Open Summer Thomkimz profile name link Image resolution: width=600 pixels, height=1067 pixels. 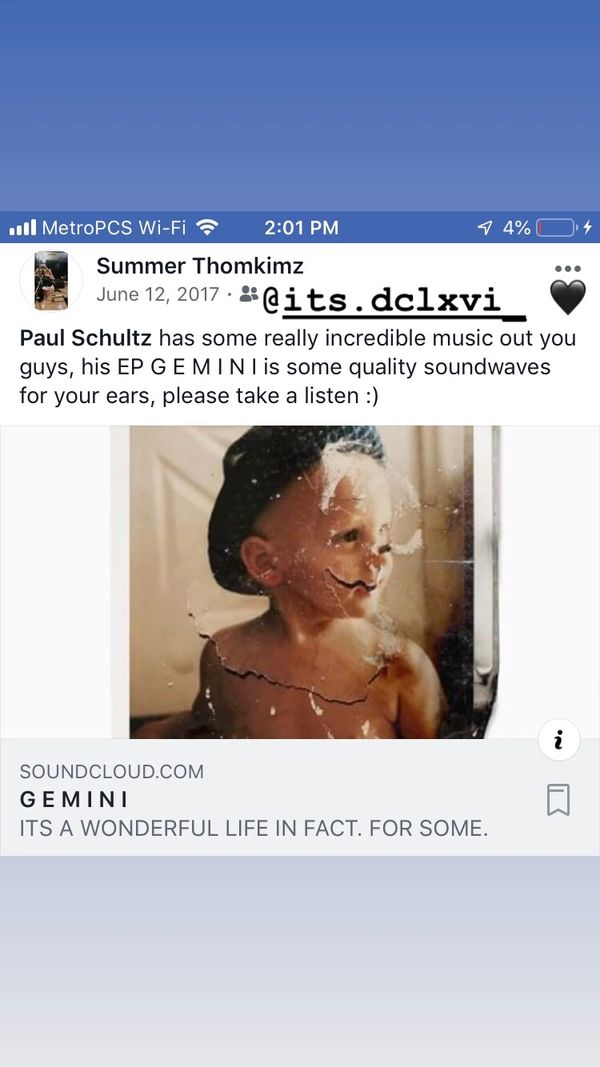tap(200, 266)
